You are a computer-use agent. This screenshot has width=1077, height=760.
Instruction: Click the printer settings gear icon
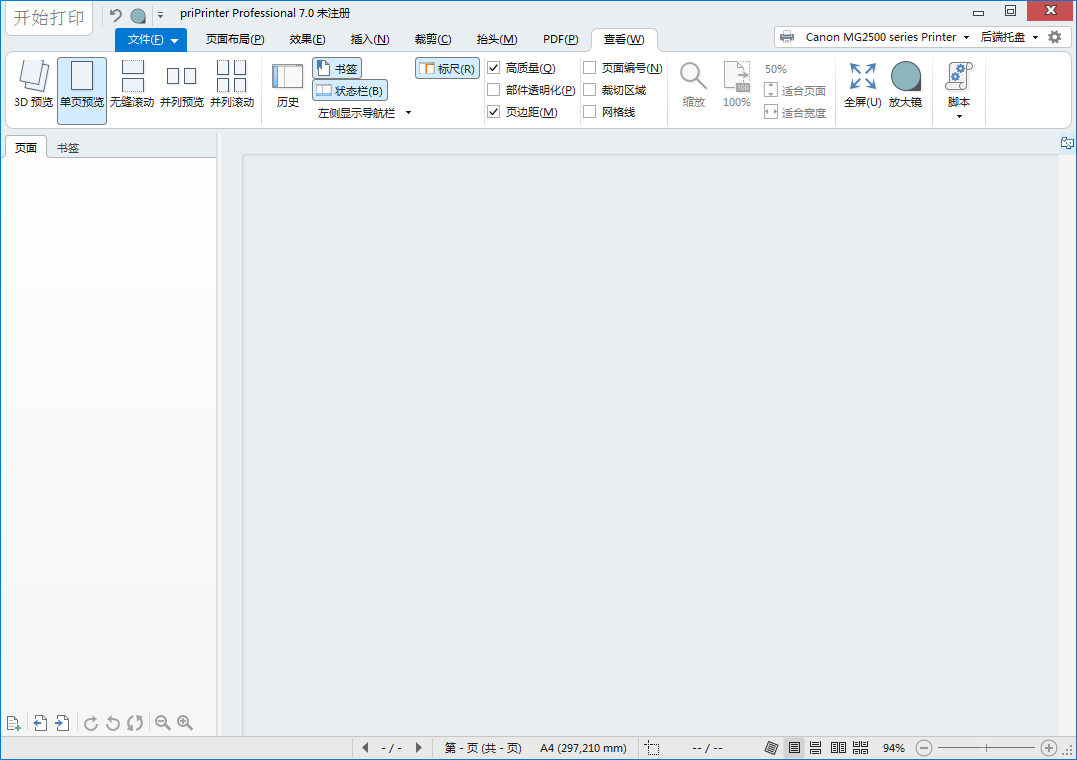coord(1055,37)
